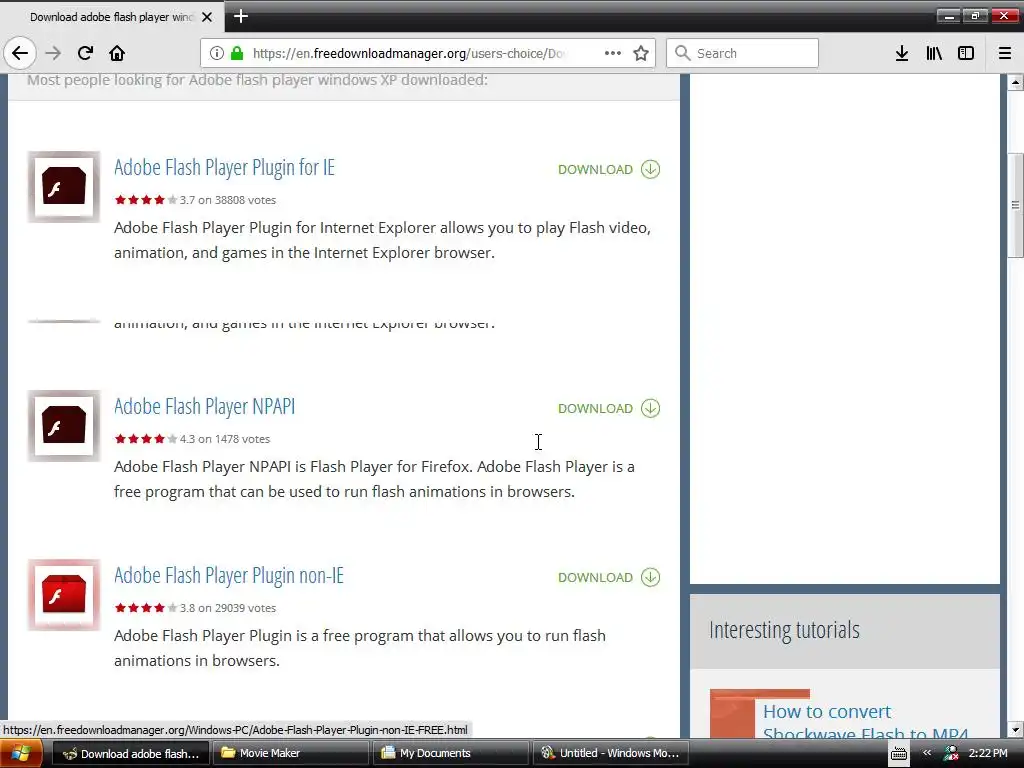1024x768 pixels.
Task: Click Download adobe flash taskbar button
Action: pyautogui.click(x=131, y=753)
